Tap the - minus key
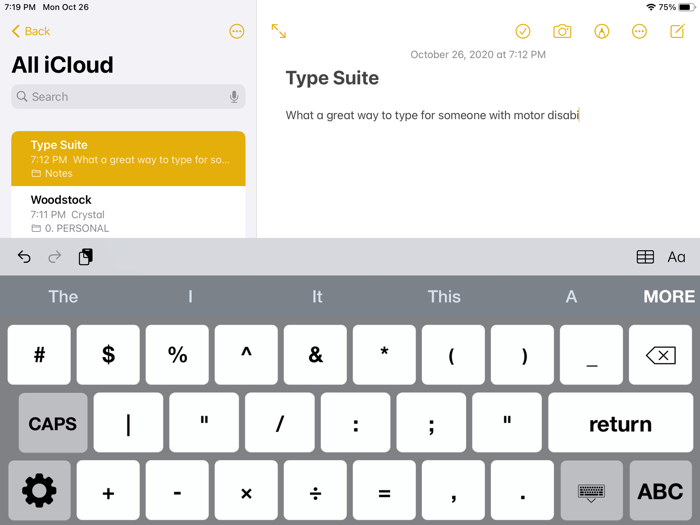 click(x=177, y=491)
